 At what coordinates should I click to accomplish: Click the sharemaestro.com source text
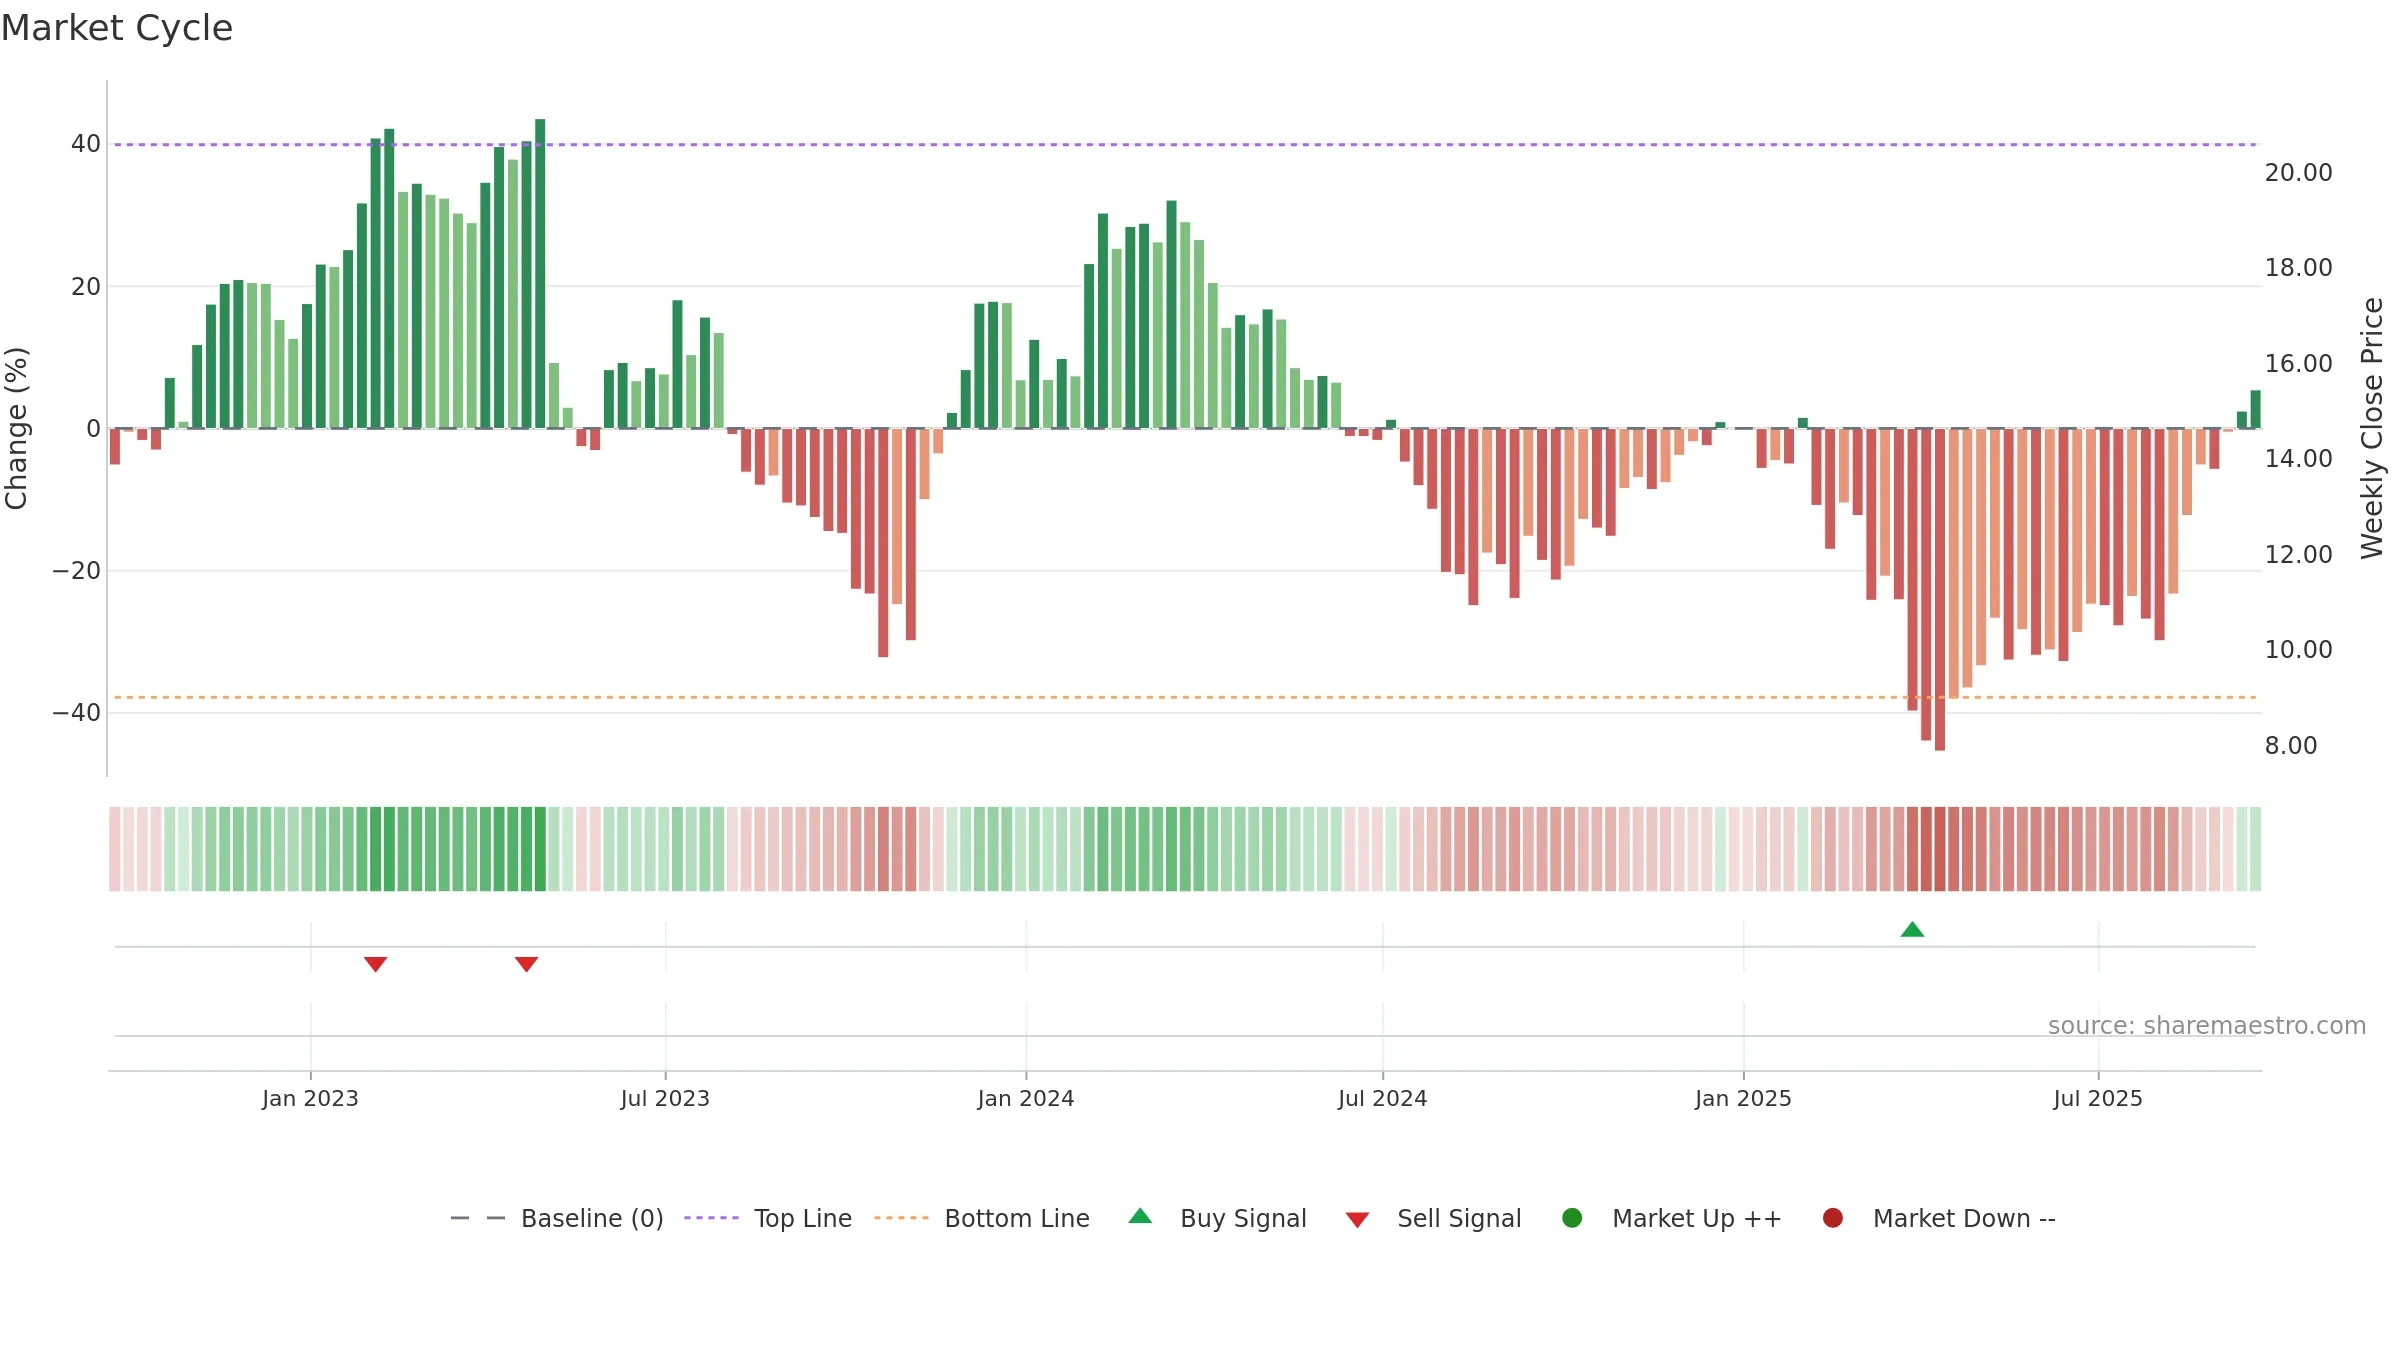[x=2207, y=1026]
